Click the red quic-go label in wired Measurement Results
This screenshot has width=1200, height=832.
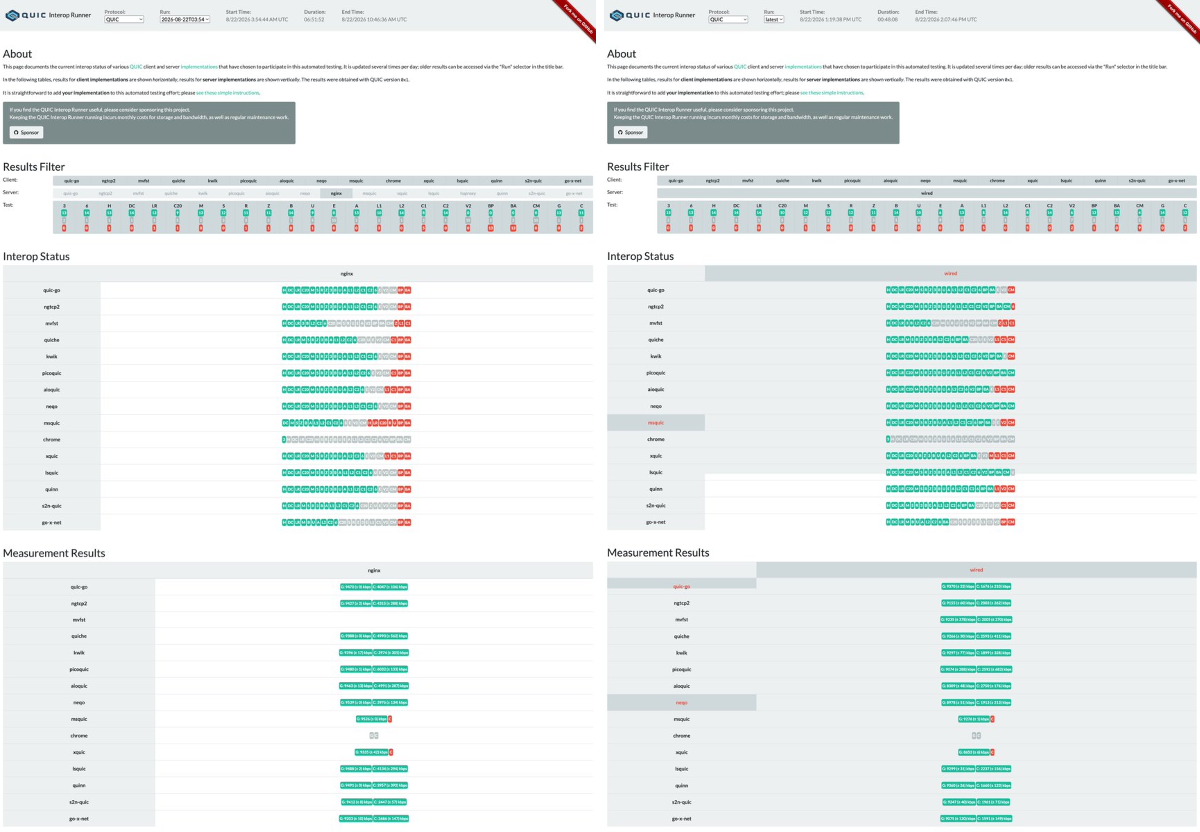point(681,587)
